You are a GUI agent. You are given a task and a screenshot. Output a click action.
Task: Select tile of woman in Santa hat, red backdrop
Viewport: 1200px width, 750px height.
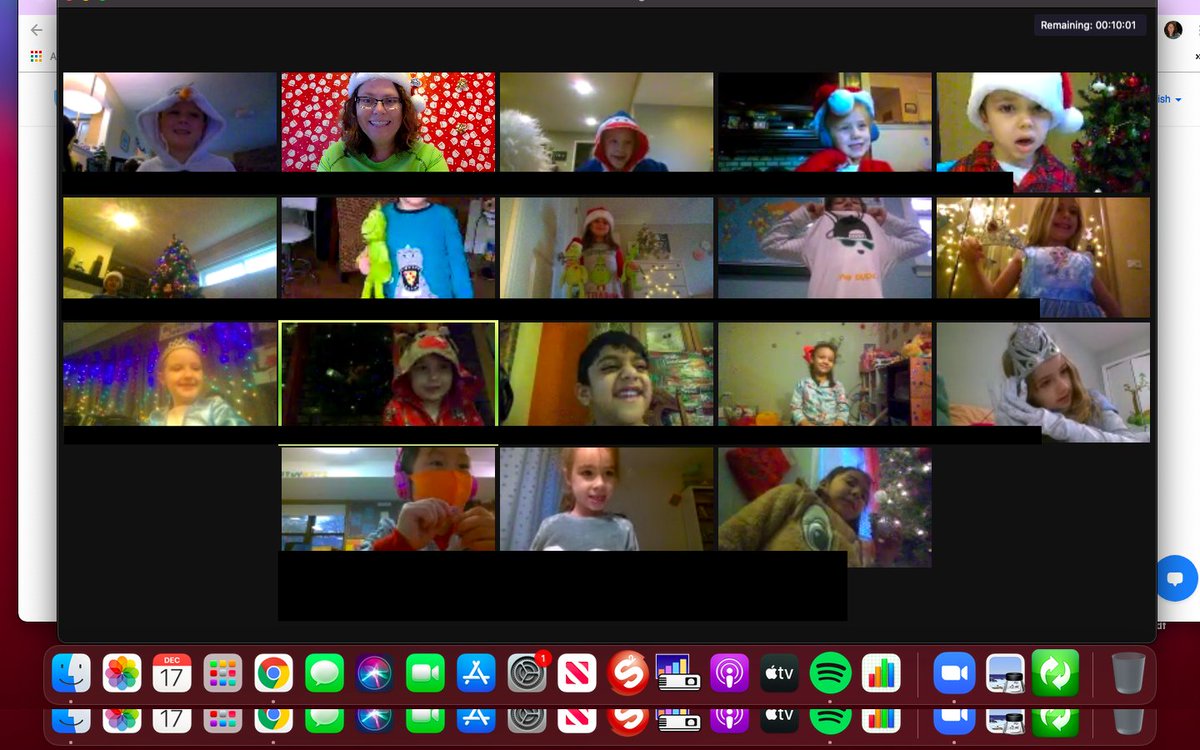(388, 122)
